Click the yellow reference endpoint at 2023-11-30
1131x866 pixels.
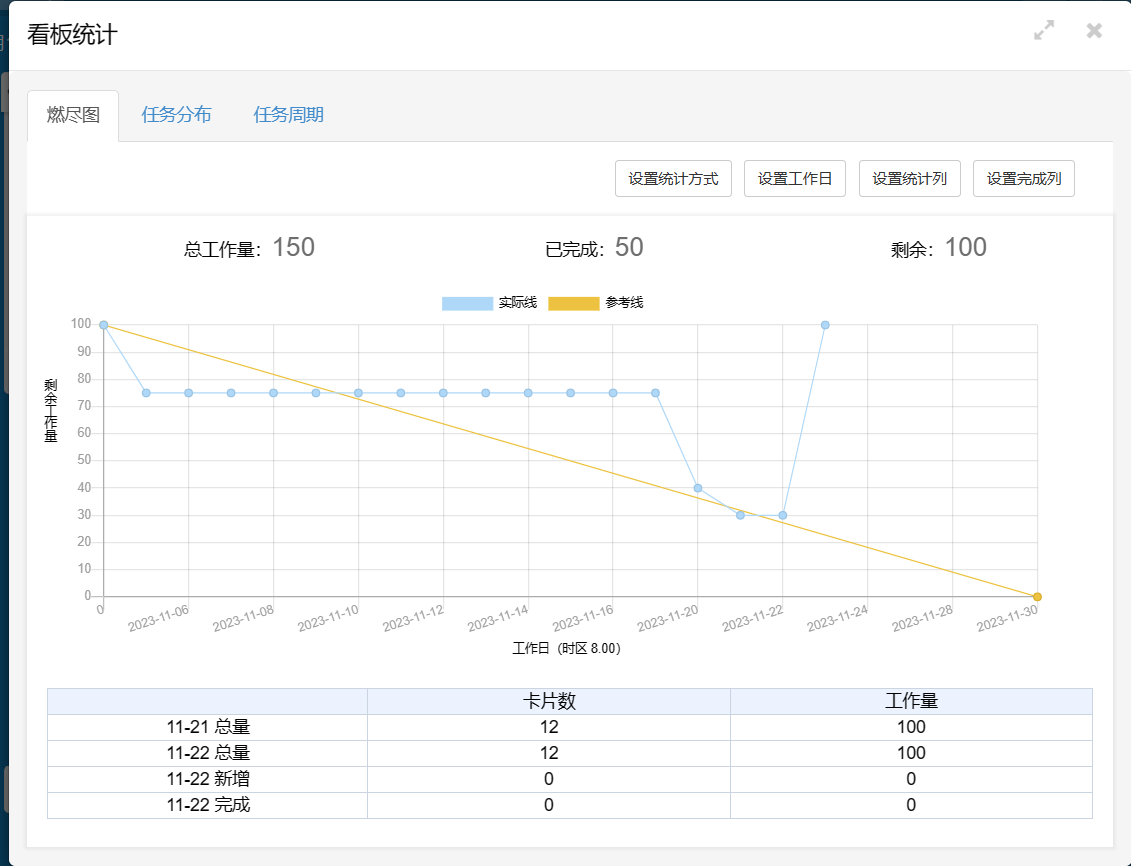click(x=1037, y=596)
